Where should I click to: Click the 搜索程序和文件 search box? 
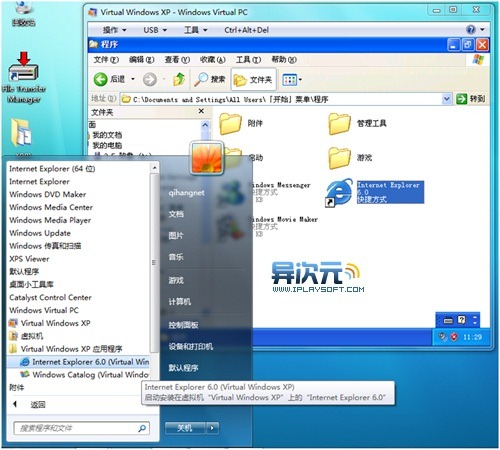click(82, 428)
